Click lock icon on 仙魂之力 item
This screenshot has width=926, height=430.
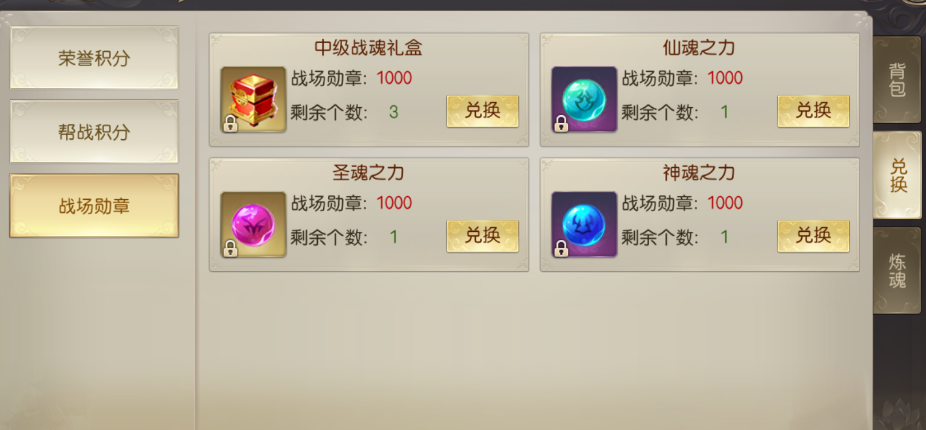point(561,123)
